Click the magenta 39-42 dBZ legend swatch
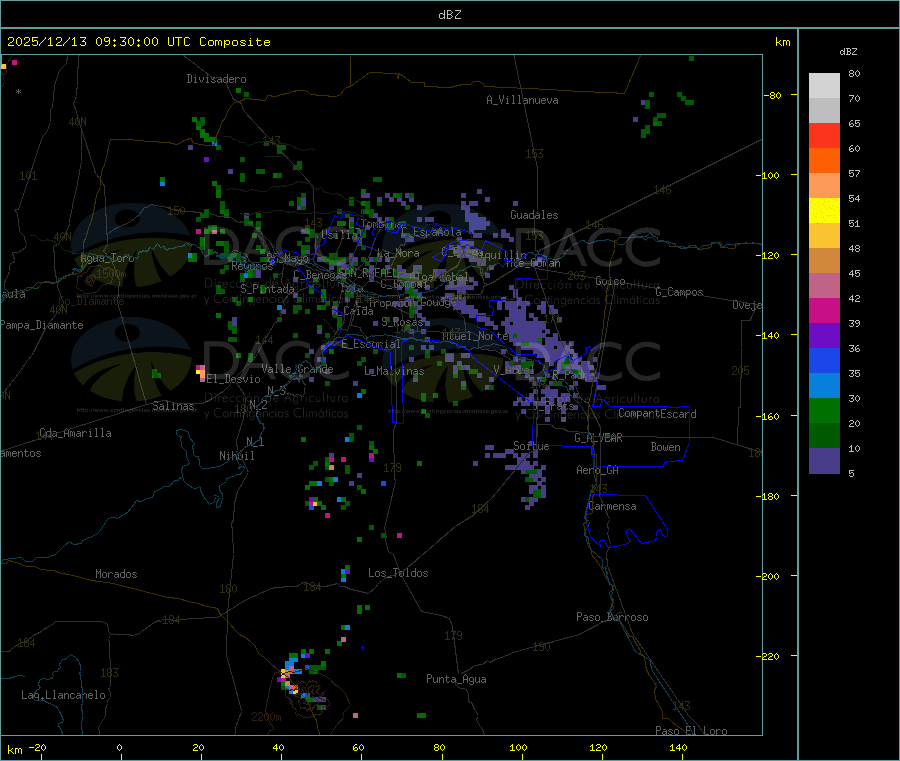The height and width of the screenshot is (761, 900). click(824, 310)
